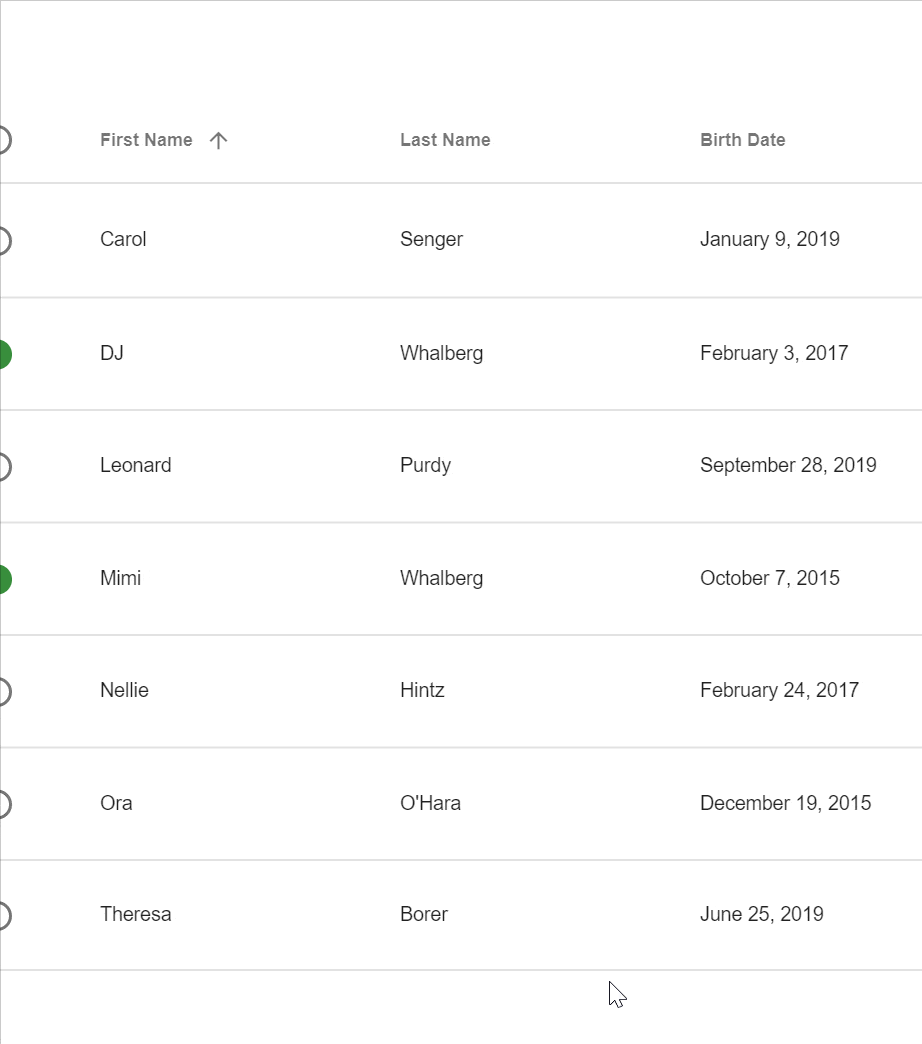Sort by the Last Name column header
The width and height of the screenshot is (922, 1044).
[445, 140]
